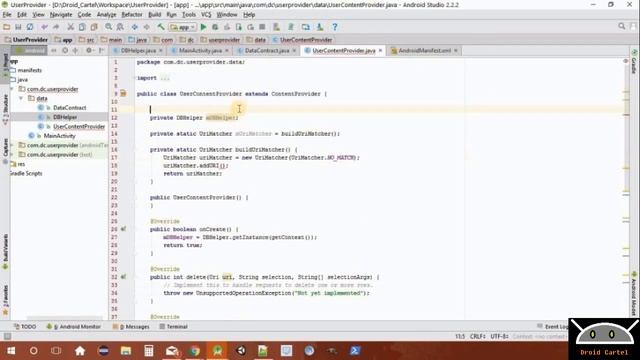This screenshot has width=640, height=360.
Task: Toggle the Gradle tool window strip button
Action: (x=634, y=62)
